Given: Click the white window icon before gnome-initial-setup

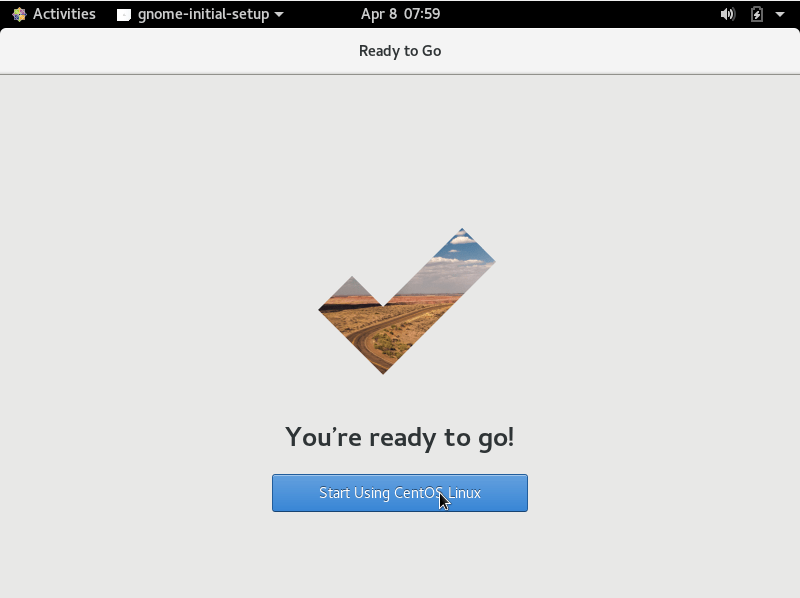Looking at the screenshot, I should tap(124, 15).
